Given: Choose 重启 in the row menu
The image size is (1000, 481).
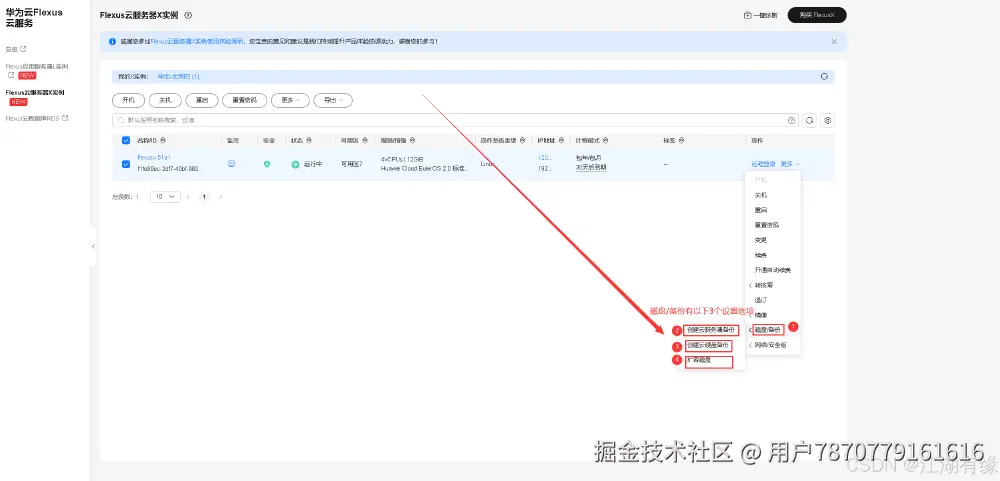Looking at the screenshot, I should click(x=761, y=210).
